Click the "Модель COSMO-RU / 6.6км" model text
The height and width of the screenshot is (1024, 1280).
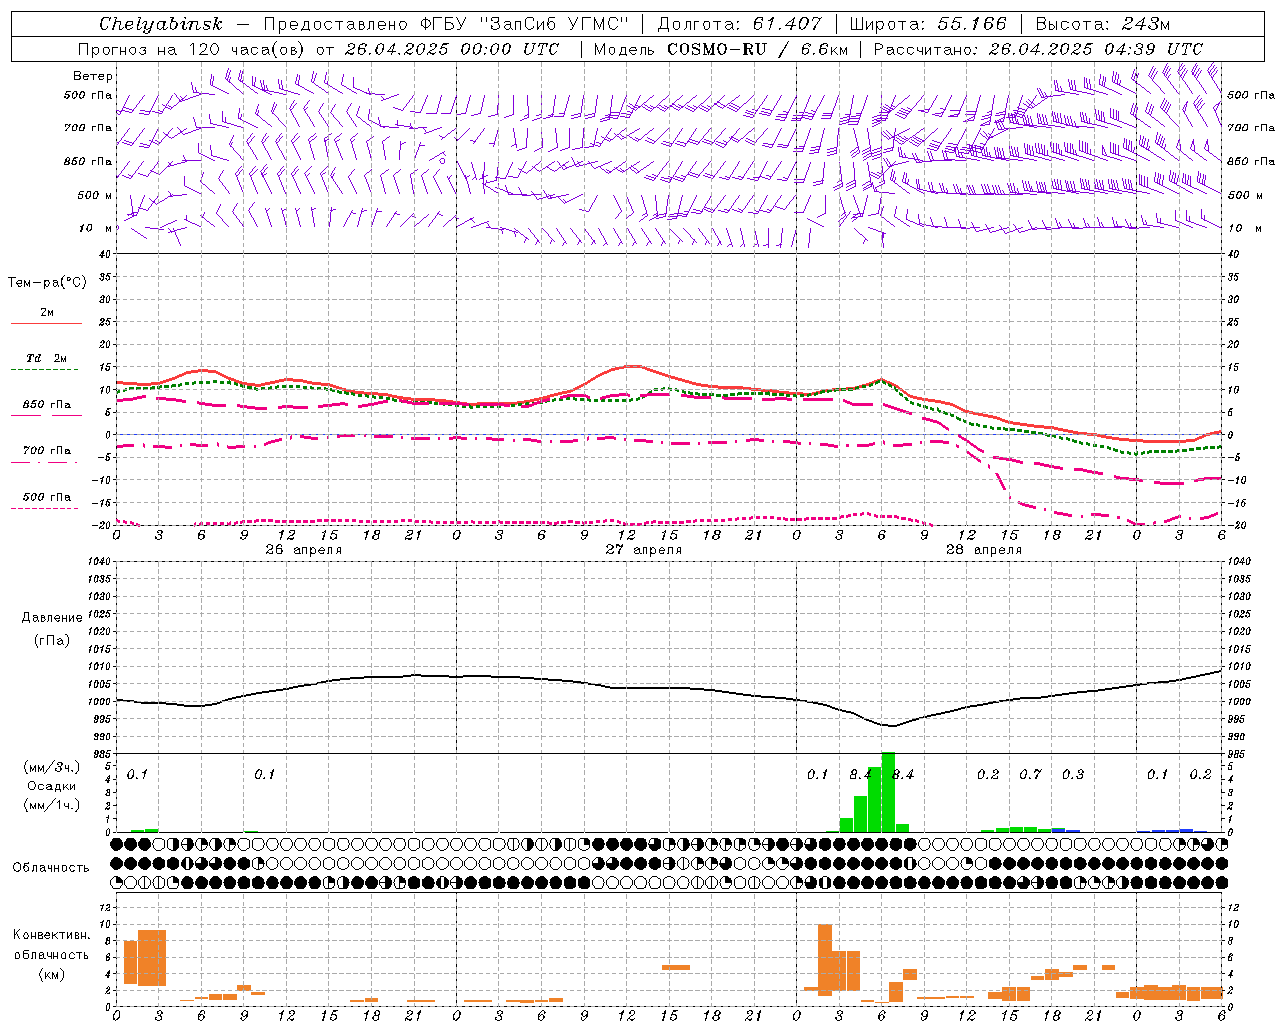[721, 49]
